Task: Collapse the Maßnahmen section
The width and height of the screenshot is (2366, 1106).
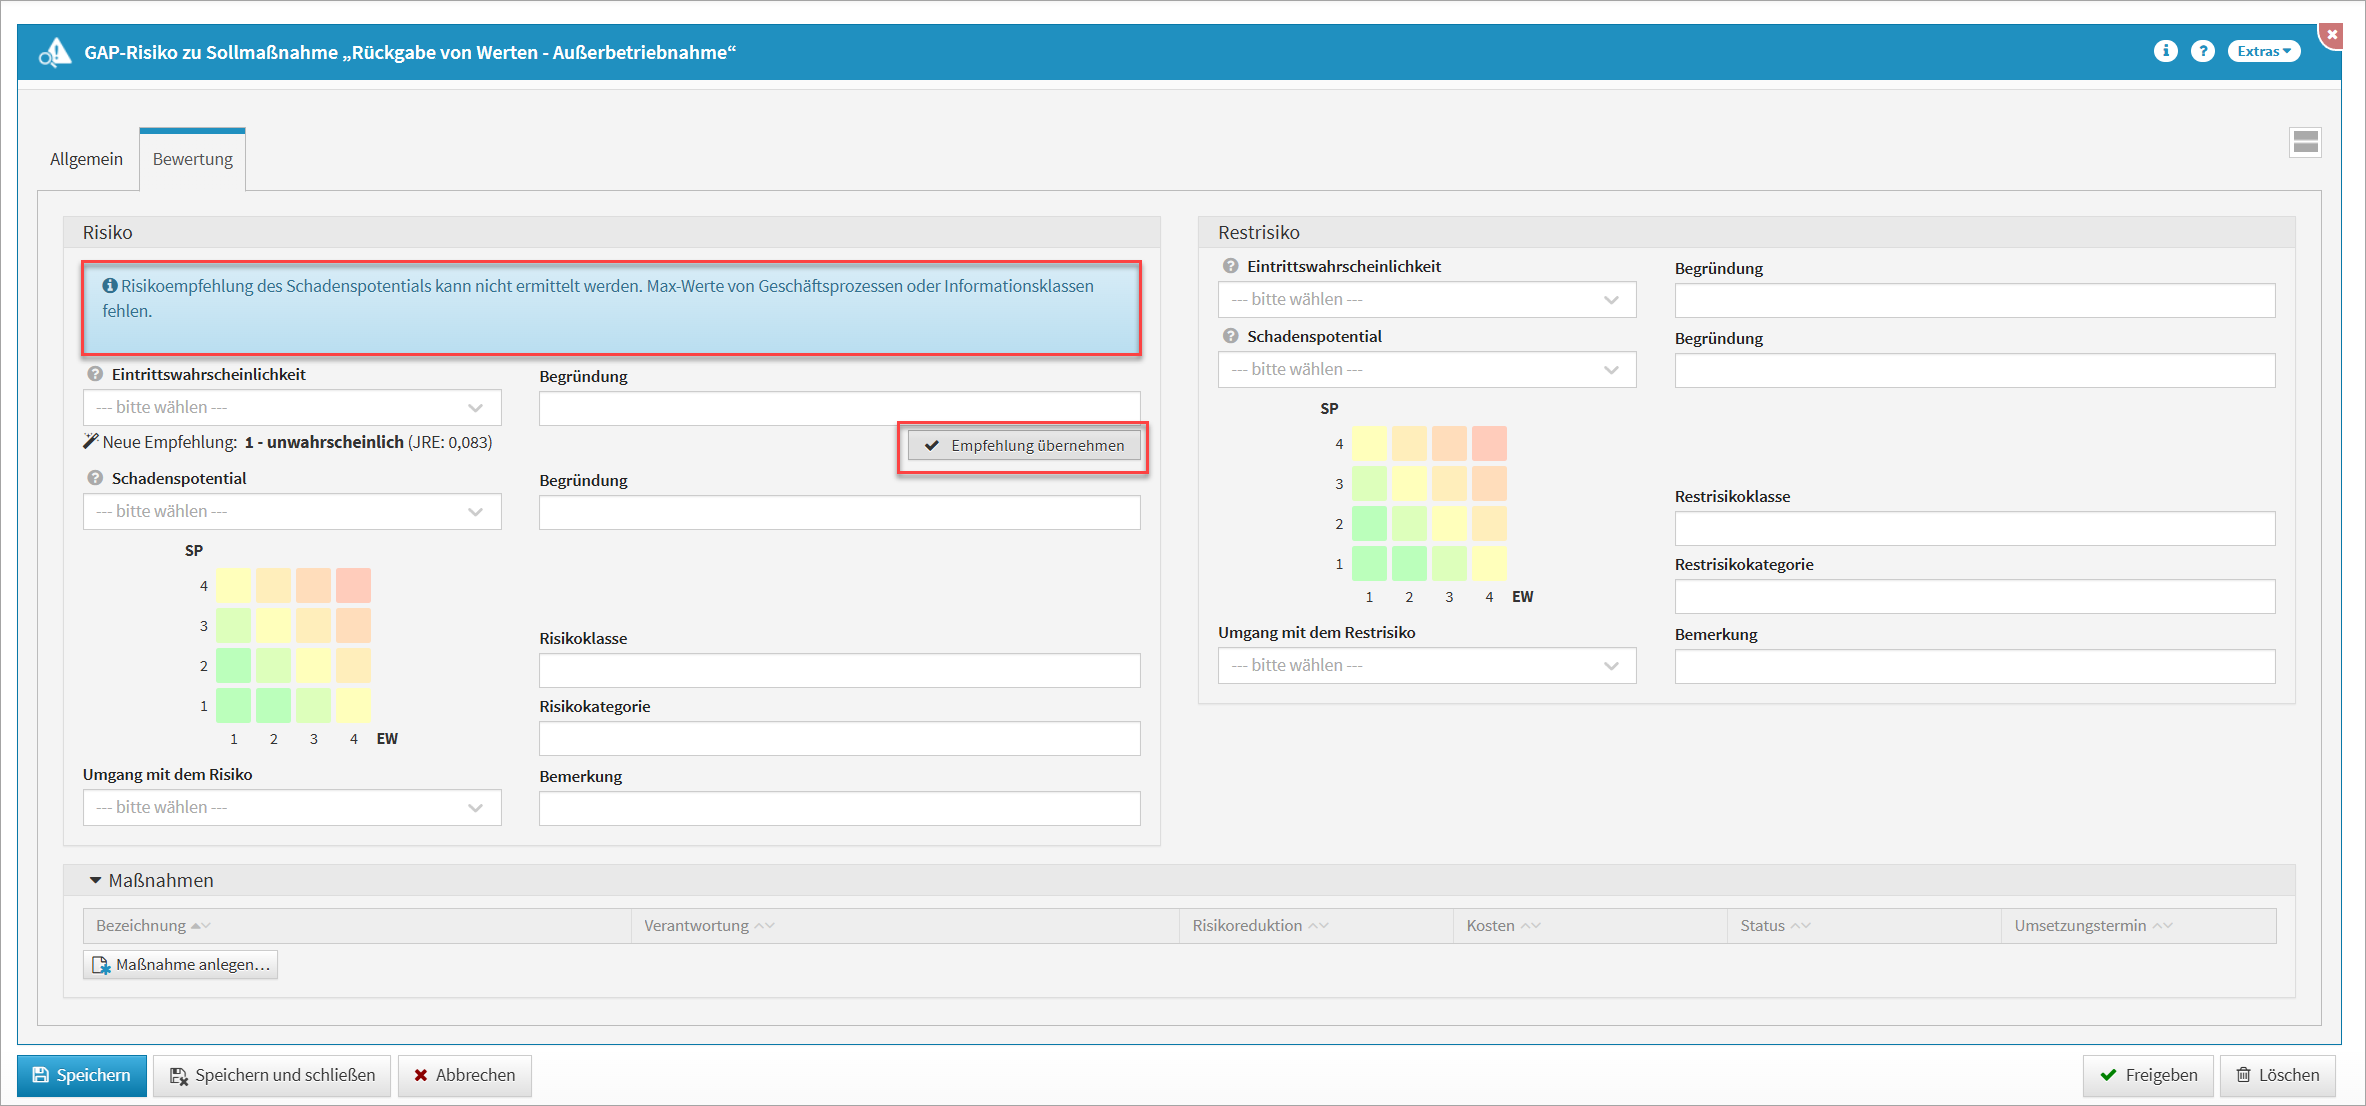Action: click(x=96, y=880)
